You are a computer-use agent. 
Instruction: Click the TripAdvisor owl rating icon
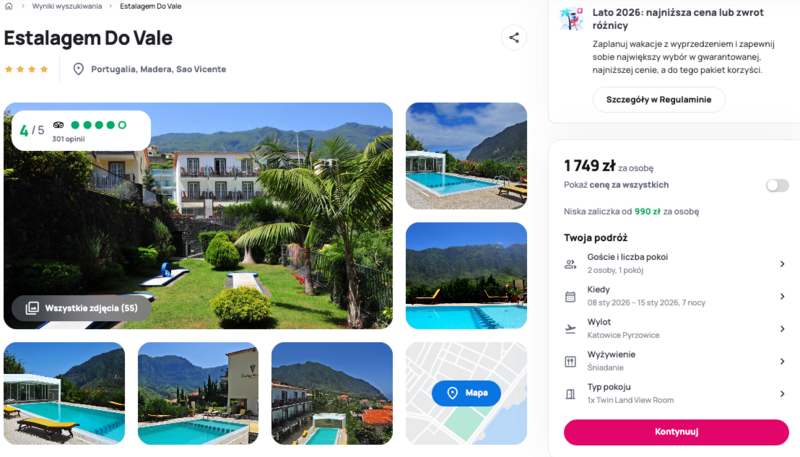tap(58, 125)
